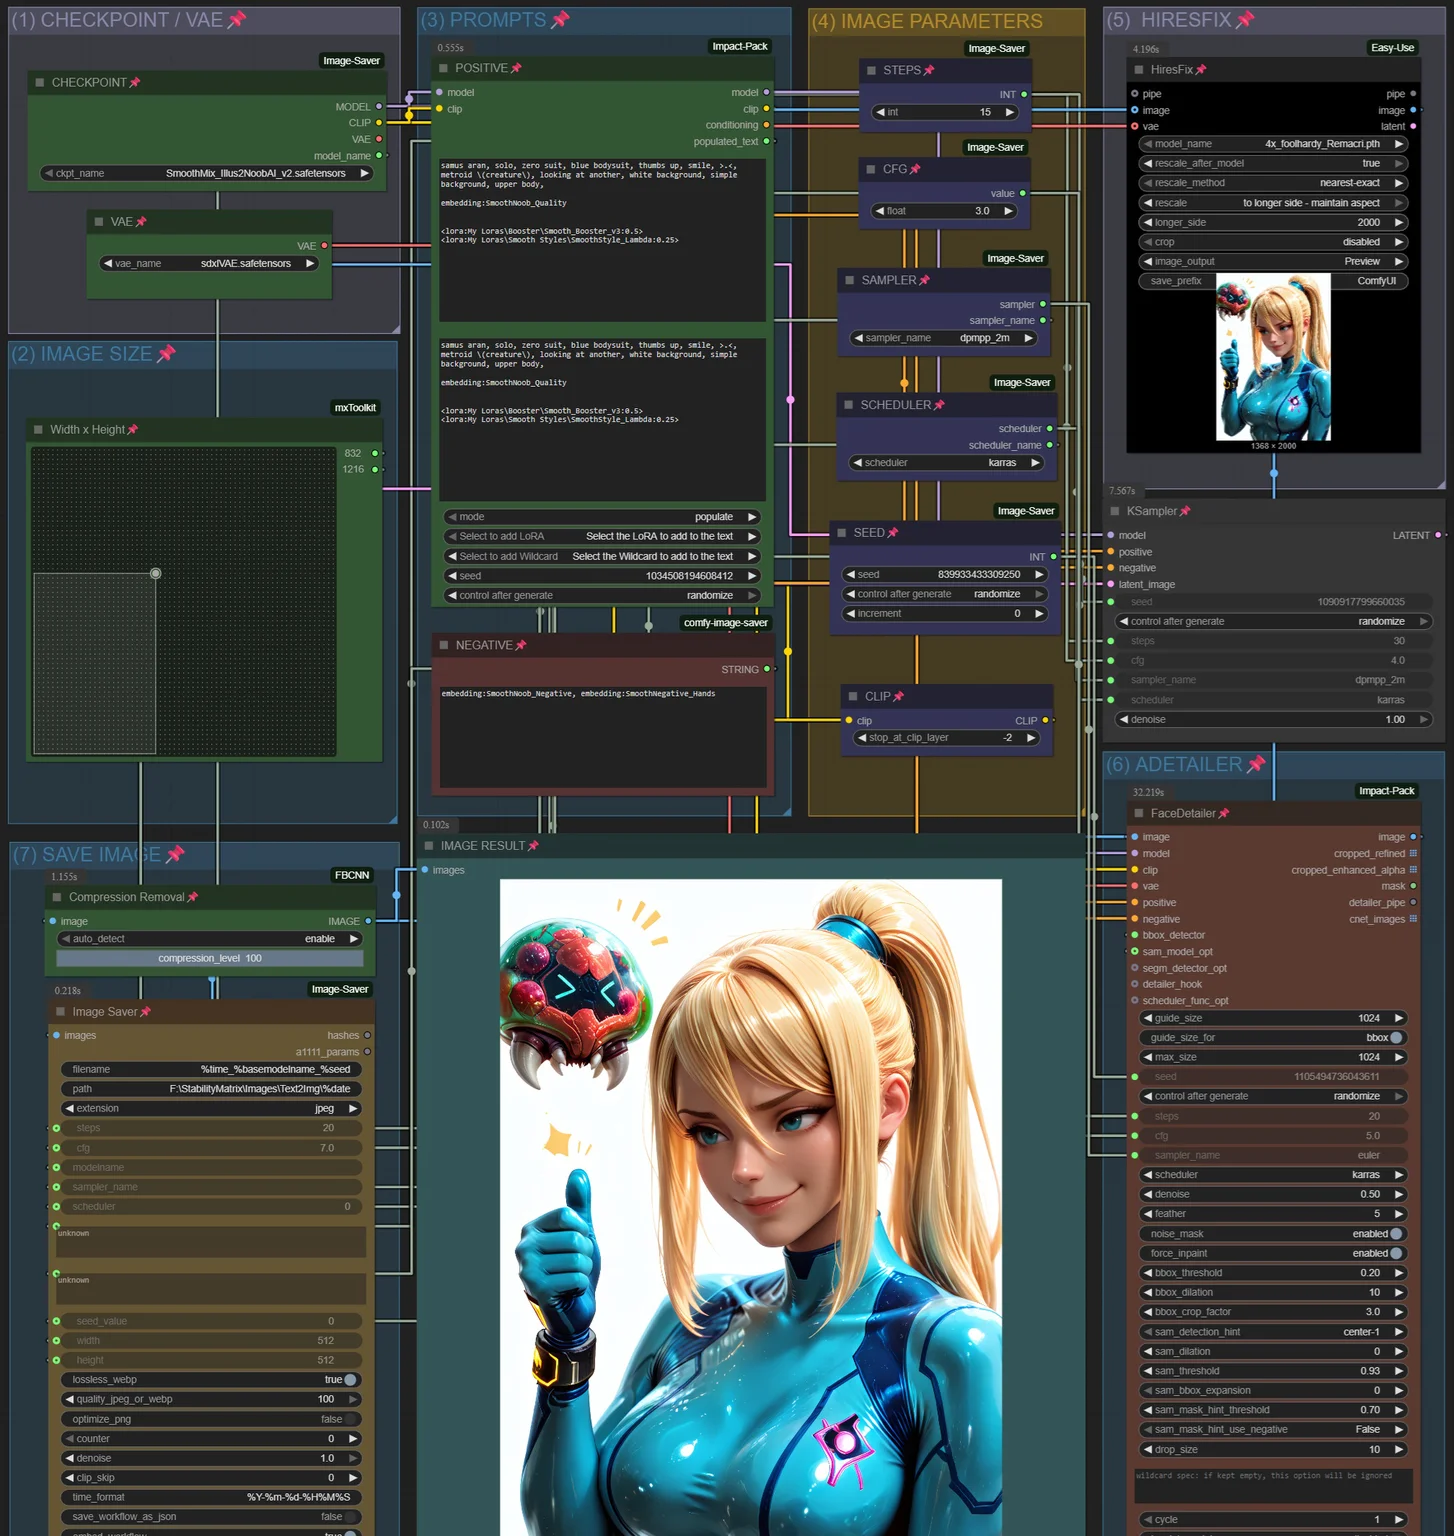Click the NEGATIVE prompt text area

click(x=603, y=737)
